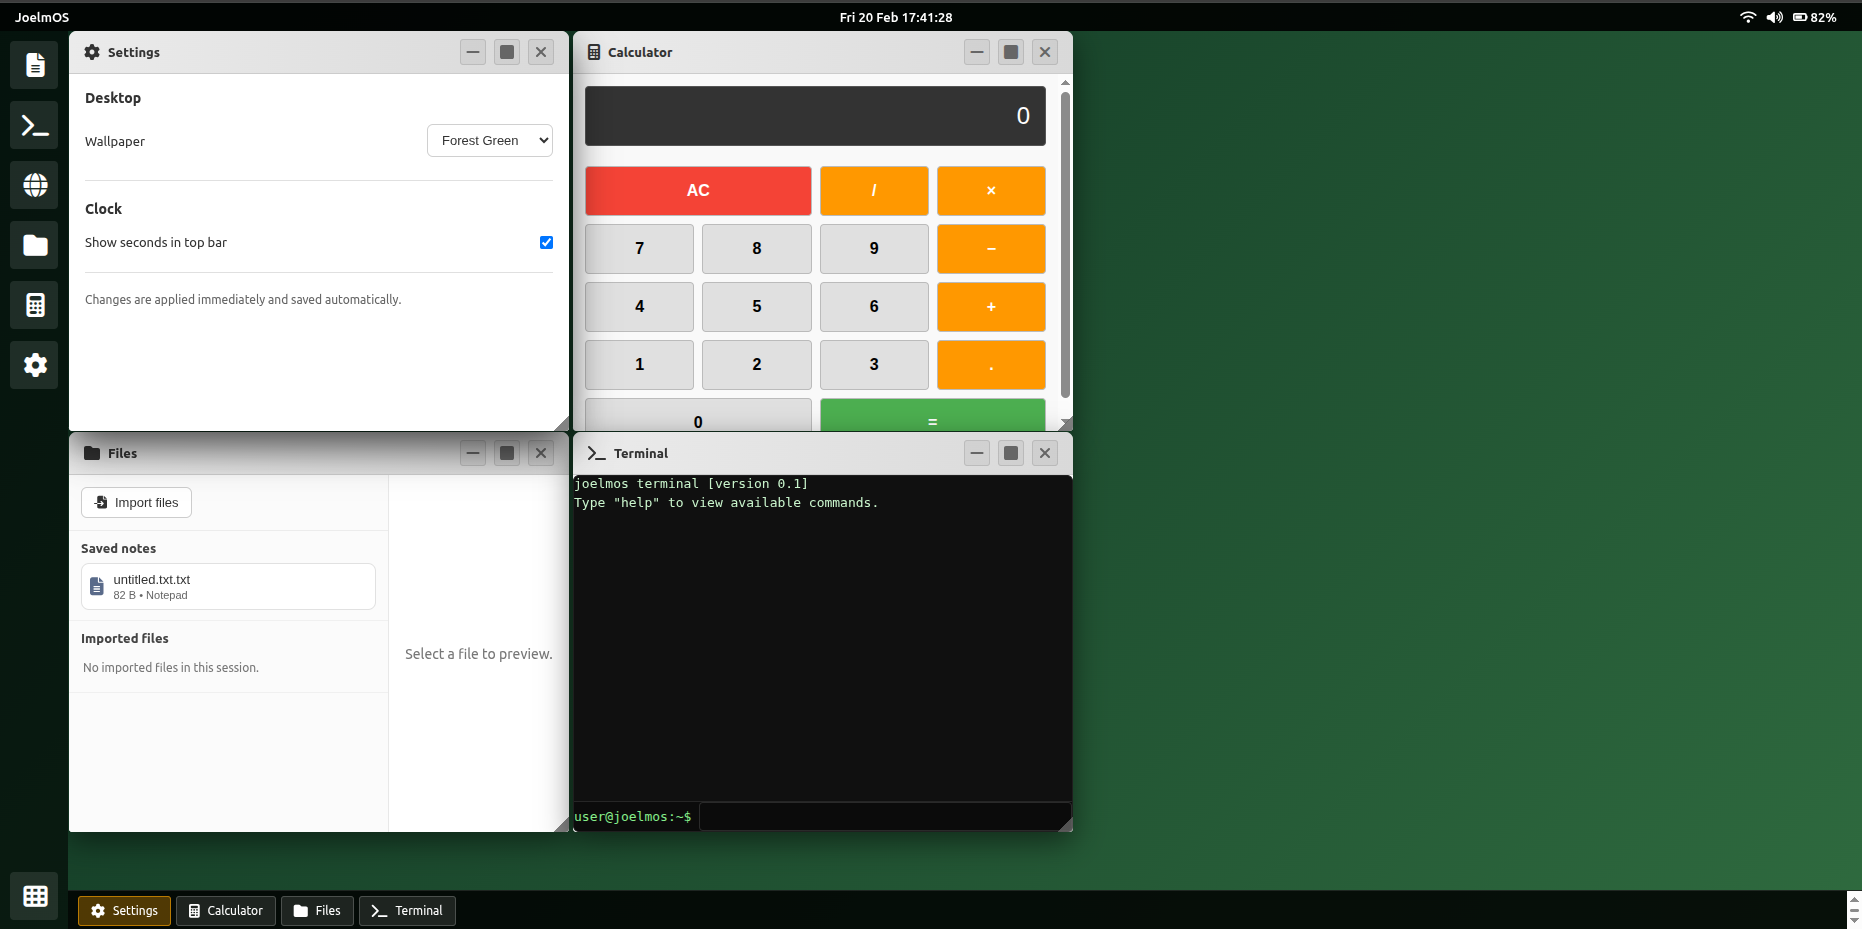Screen dimensions: 1862x929
Task: Switch to Calculator in the taskbar
Action: [226, 911]
